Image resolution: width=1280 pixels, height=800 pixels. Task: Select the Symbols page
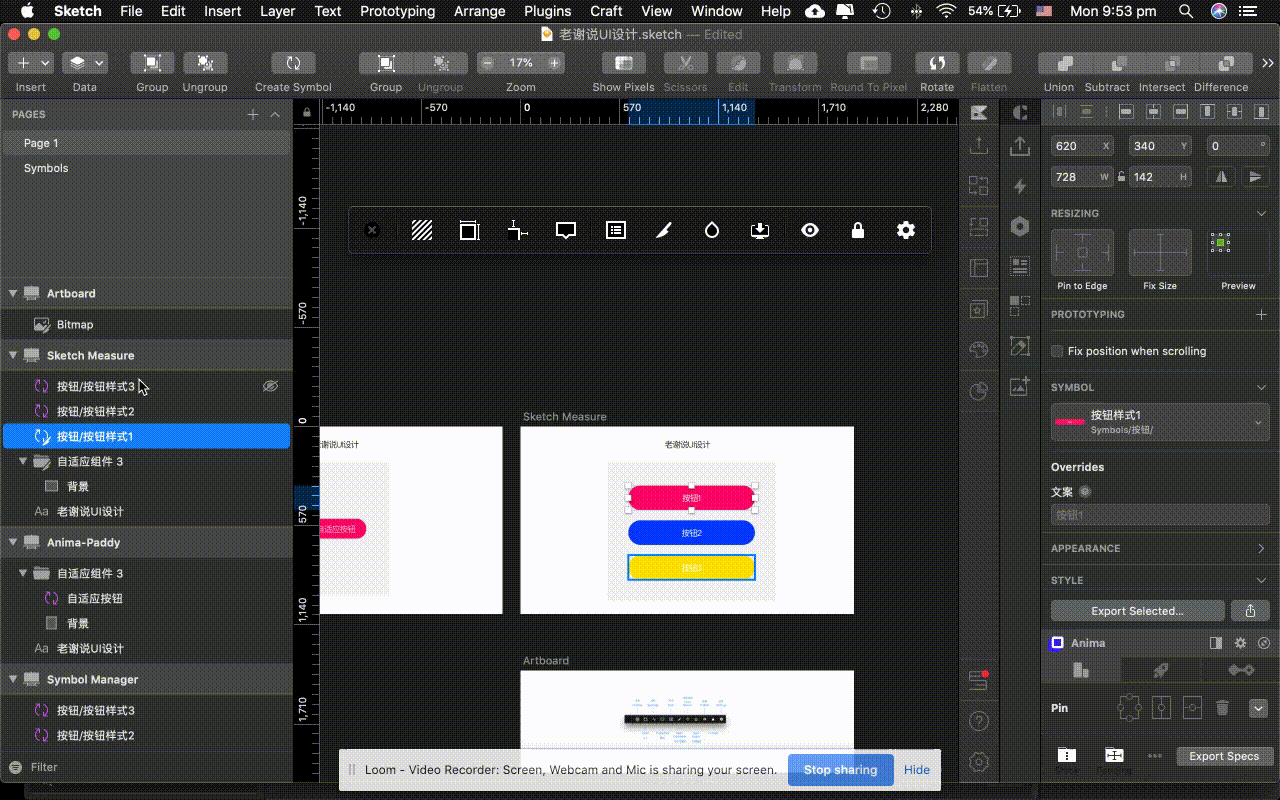(x=146, y=168)
